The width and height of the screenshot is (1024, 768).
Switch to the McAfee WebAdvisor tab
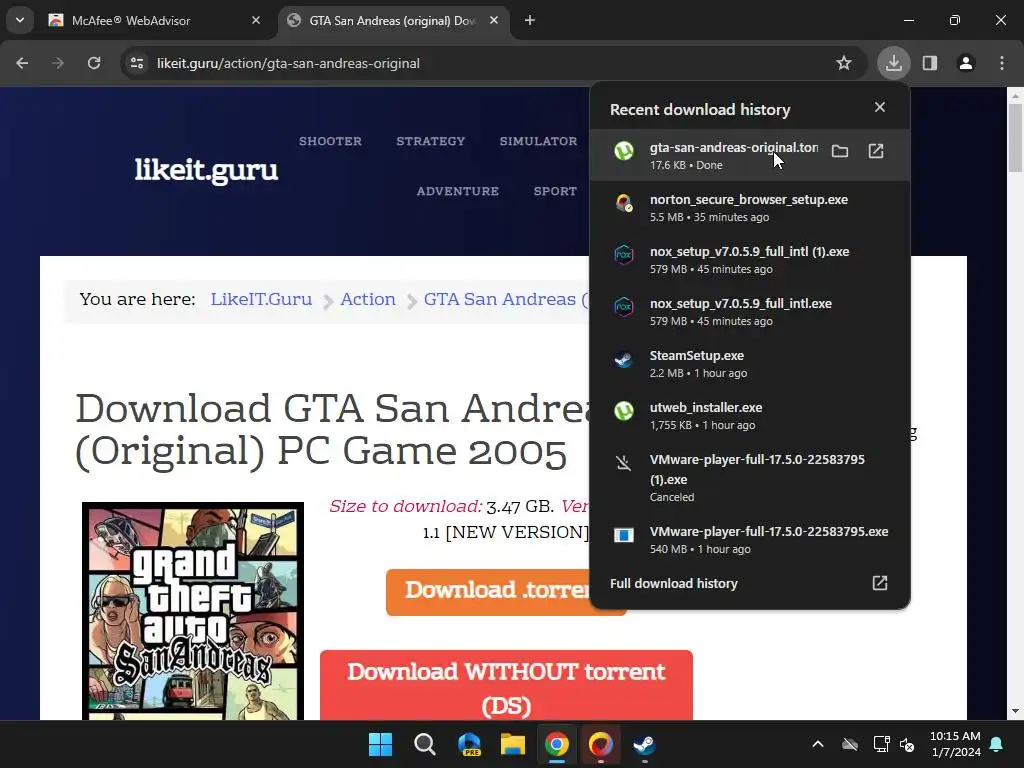[x=155, y=20]
